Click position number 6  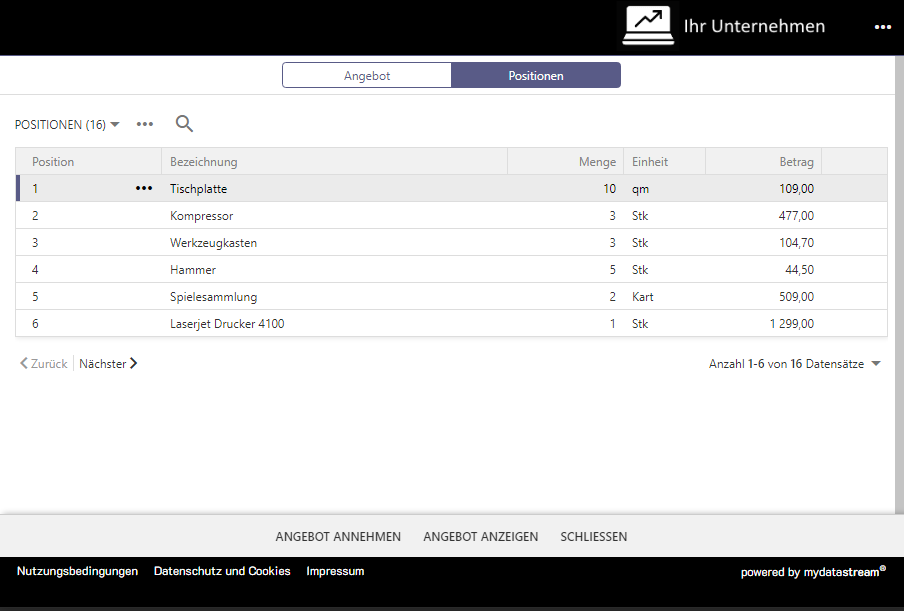(35, 324)
